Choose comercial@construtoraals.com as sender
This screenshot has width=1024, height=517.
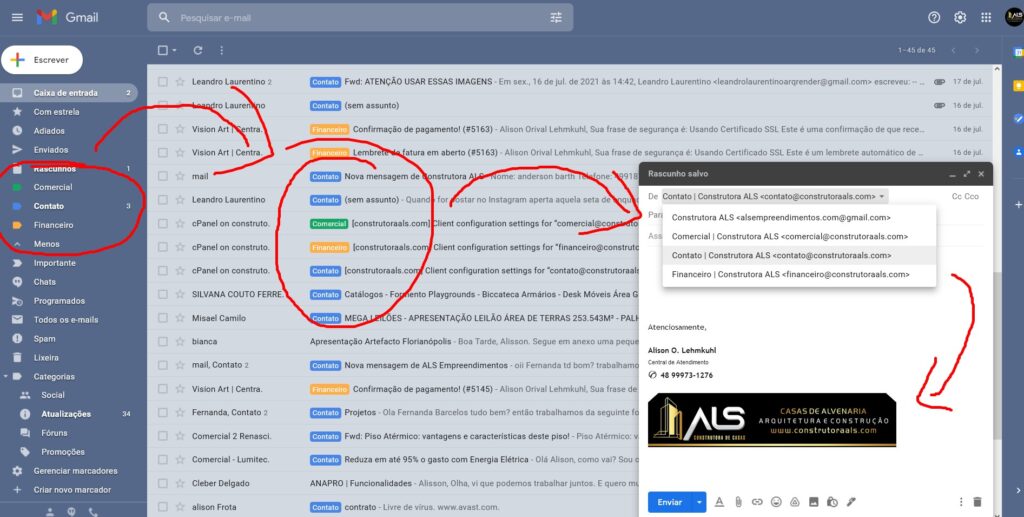click(x=799, y=236)
